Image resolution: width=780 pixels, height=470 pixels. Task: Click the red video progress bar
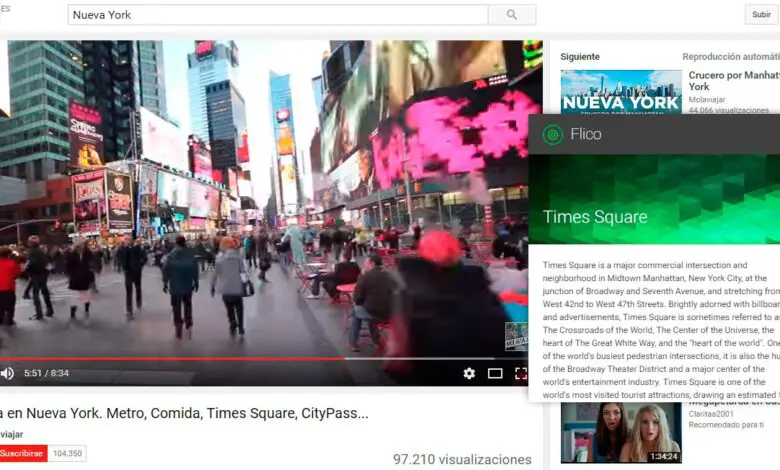click(x=172, y=358)
